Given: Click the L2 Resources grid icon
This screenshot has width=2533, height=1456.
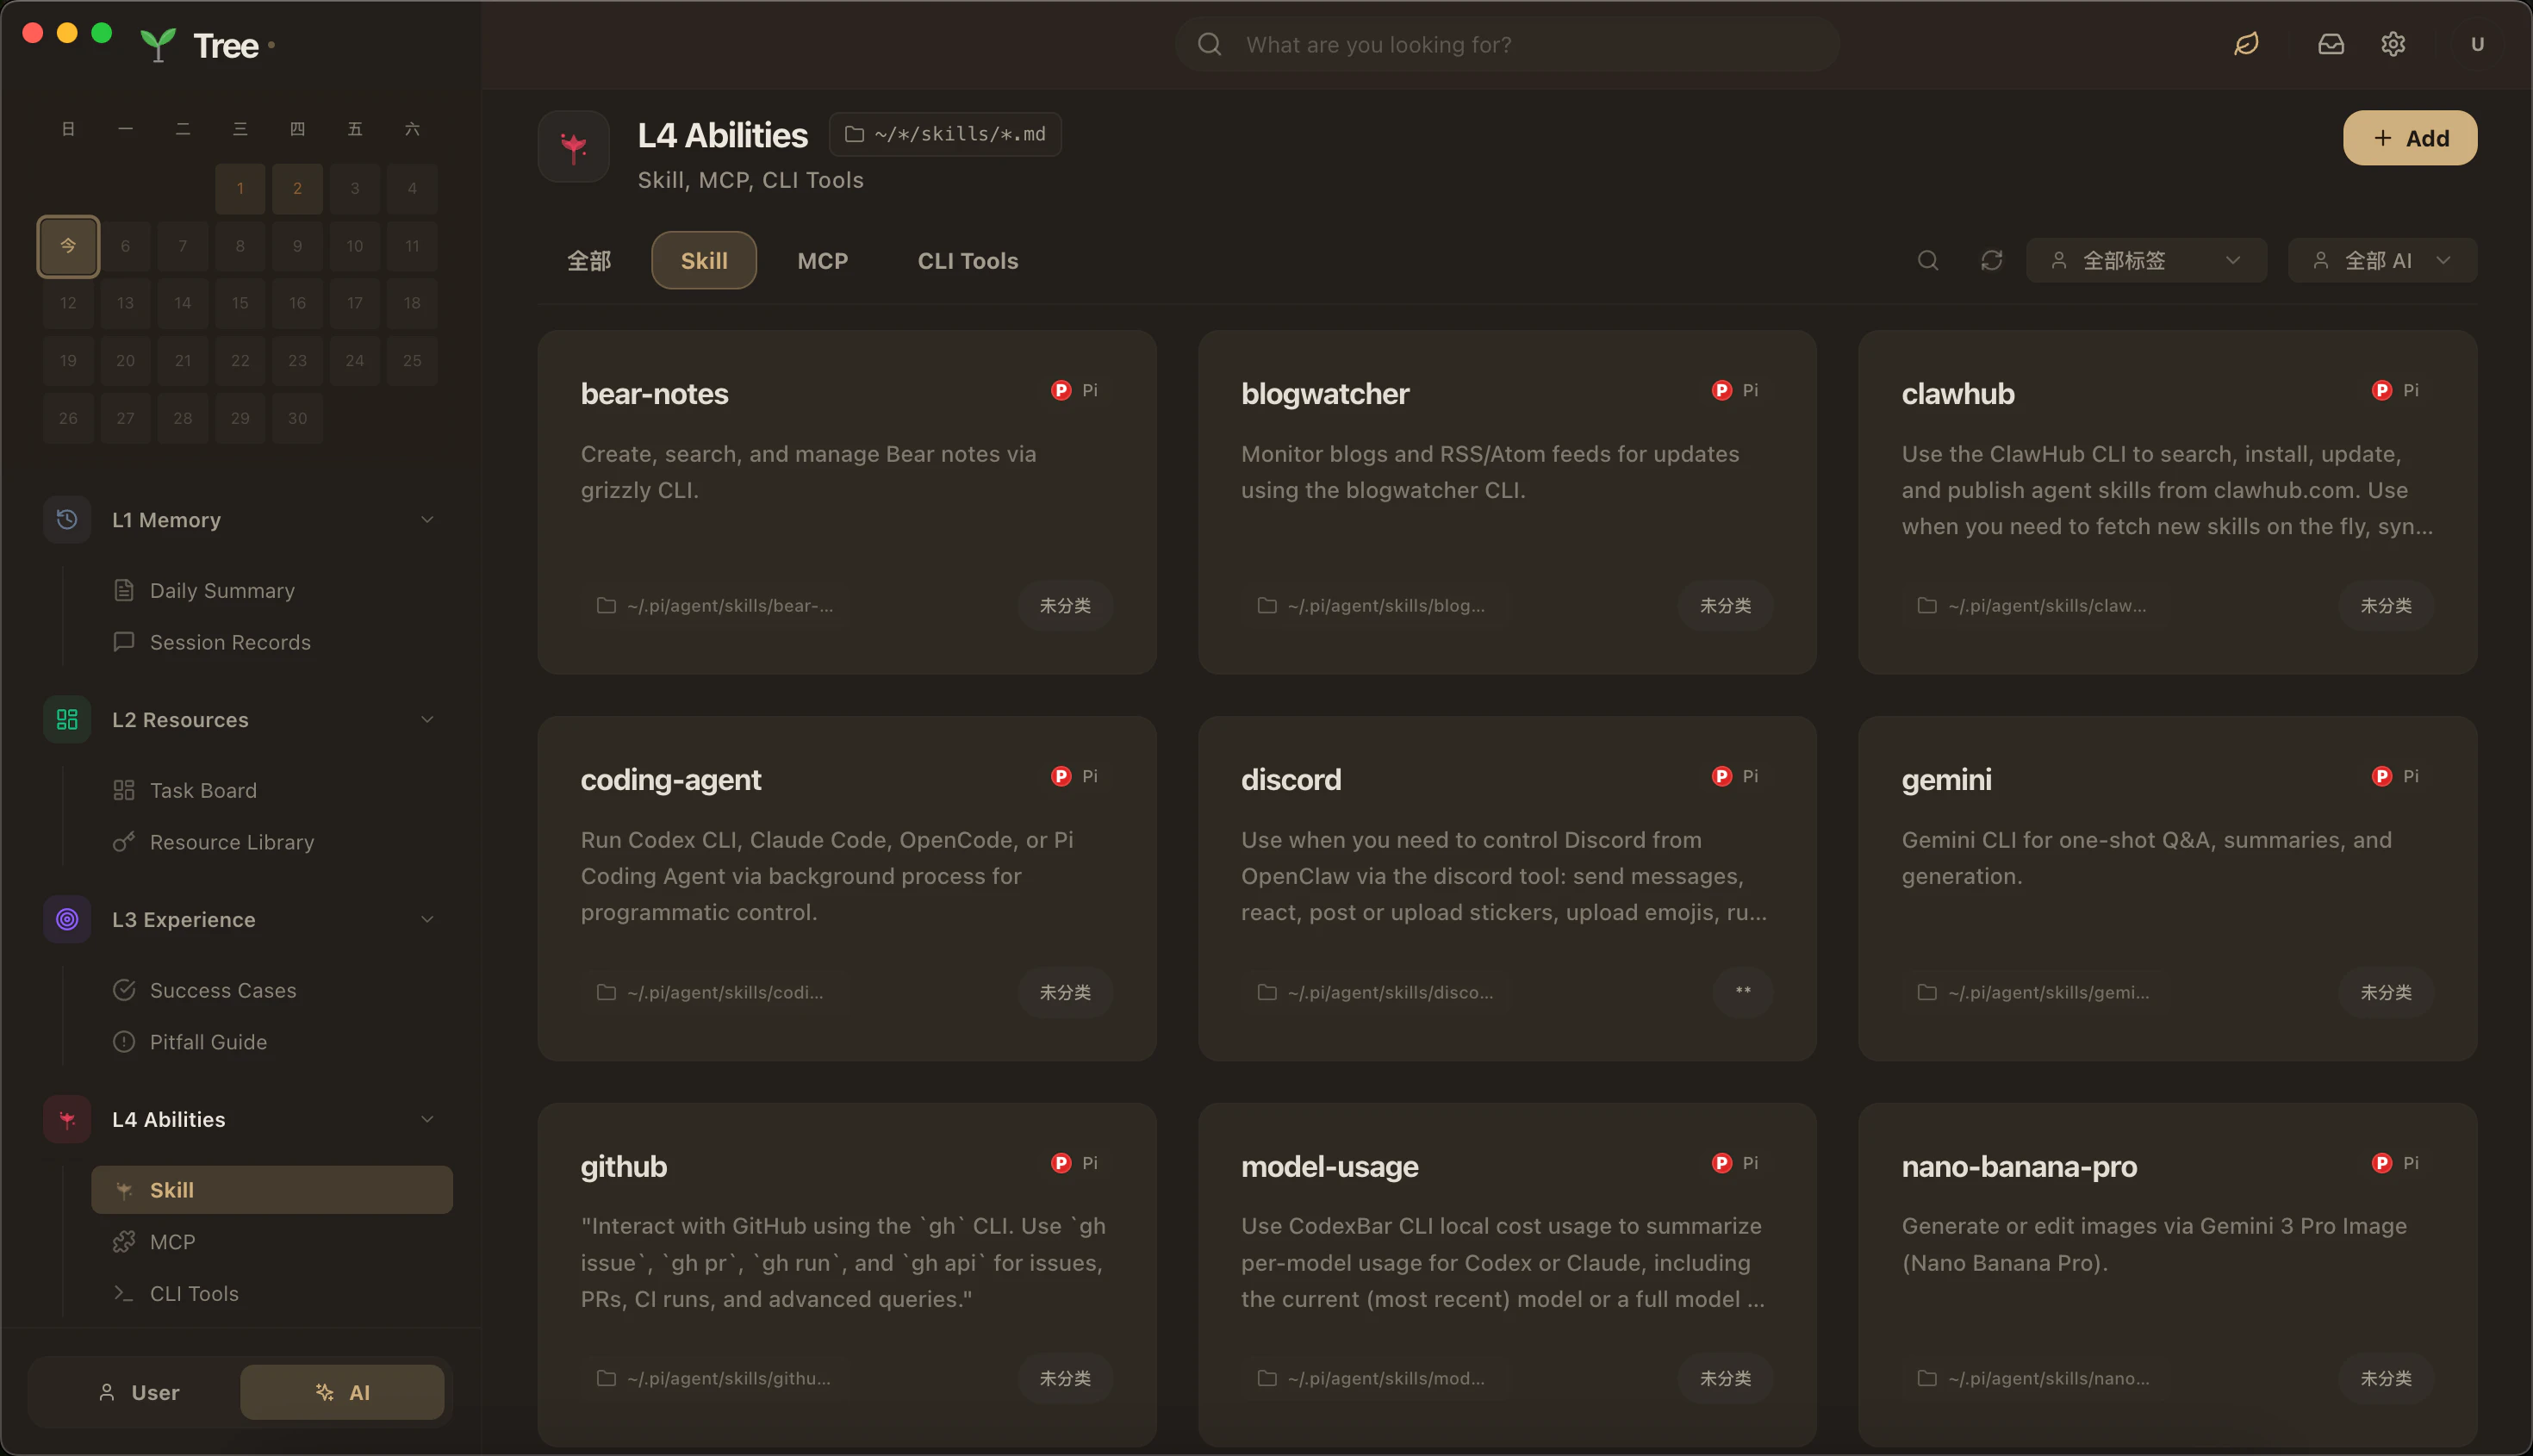Looking at the screenshot, I should coord(67,720).
